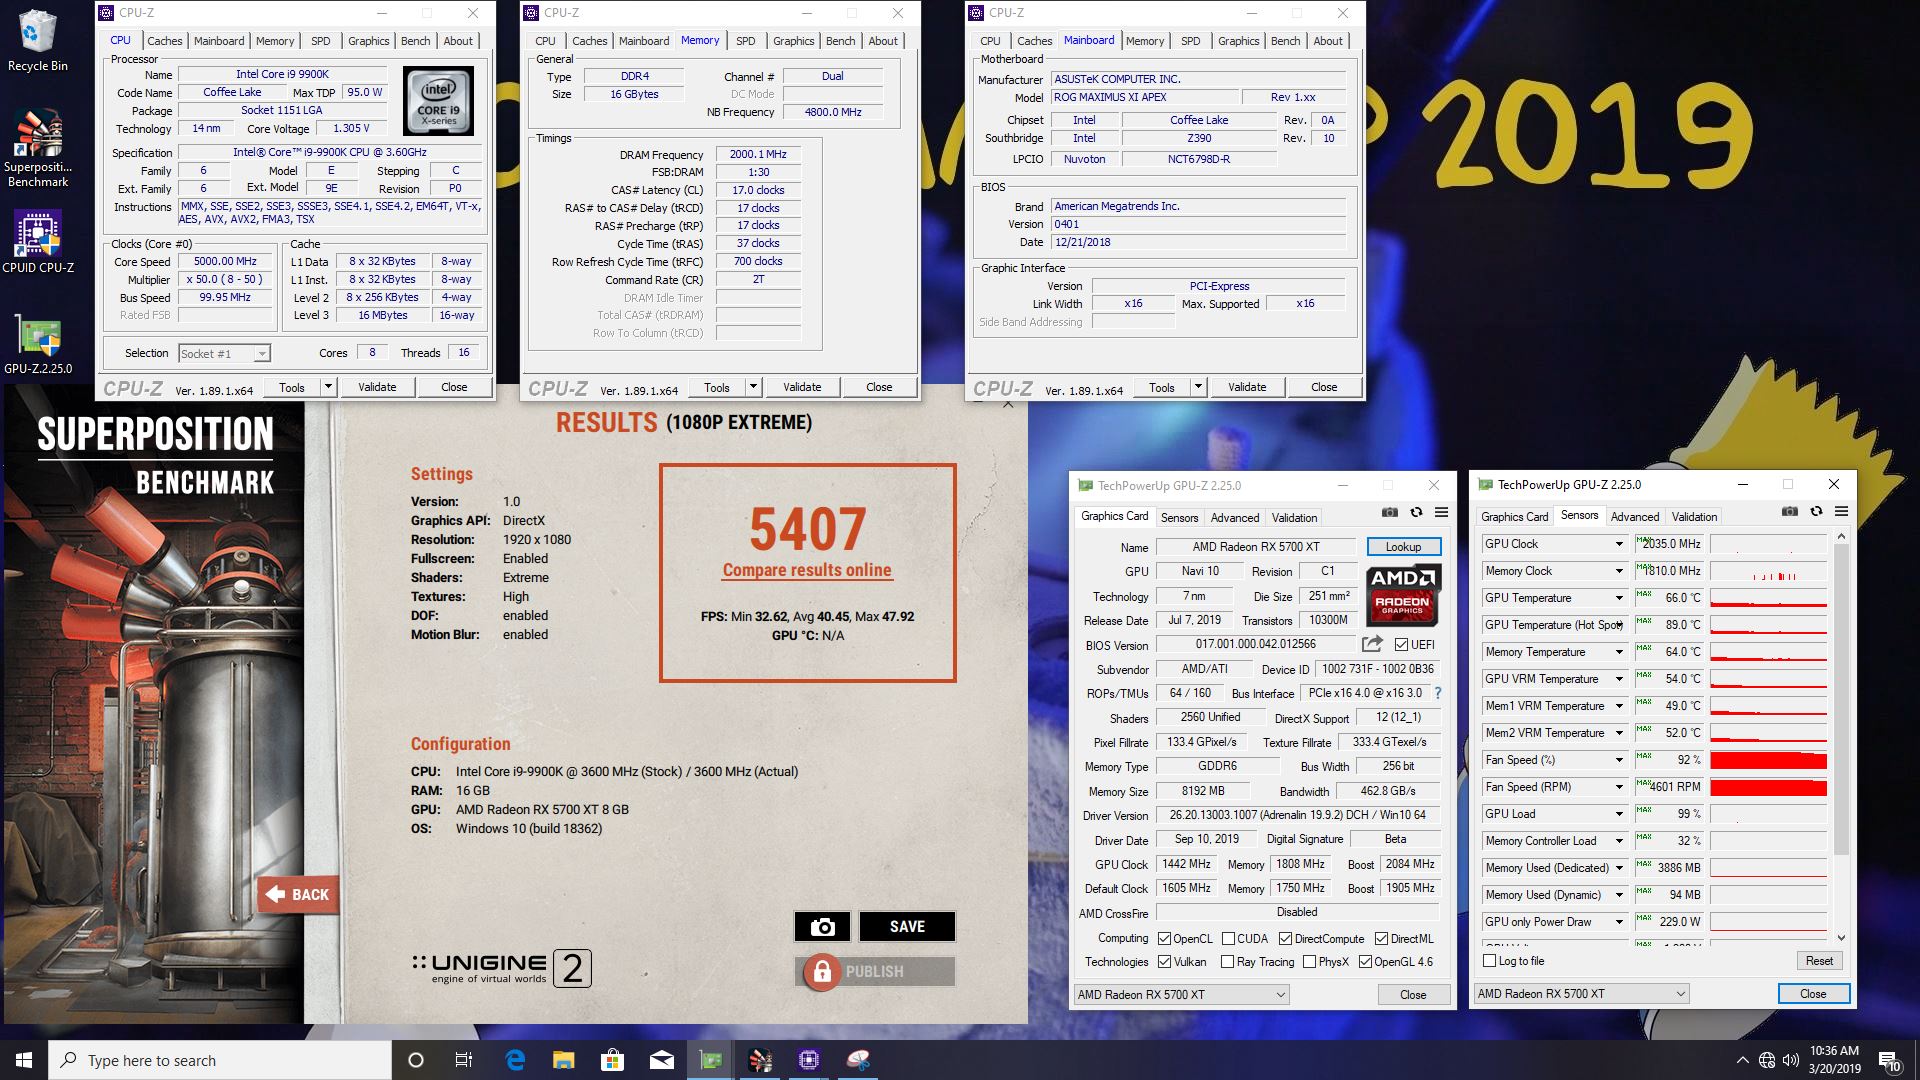Toggle the Ray Tracing checkbox
Viewport: 1920px width, 1080px height.
point(1227,962)
